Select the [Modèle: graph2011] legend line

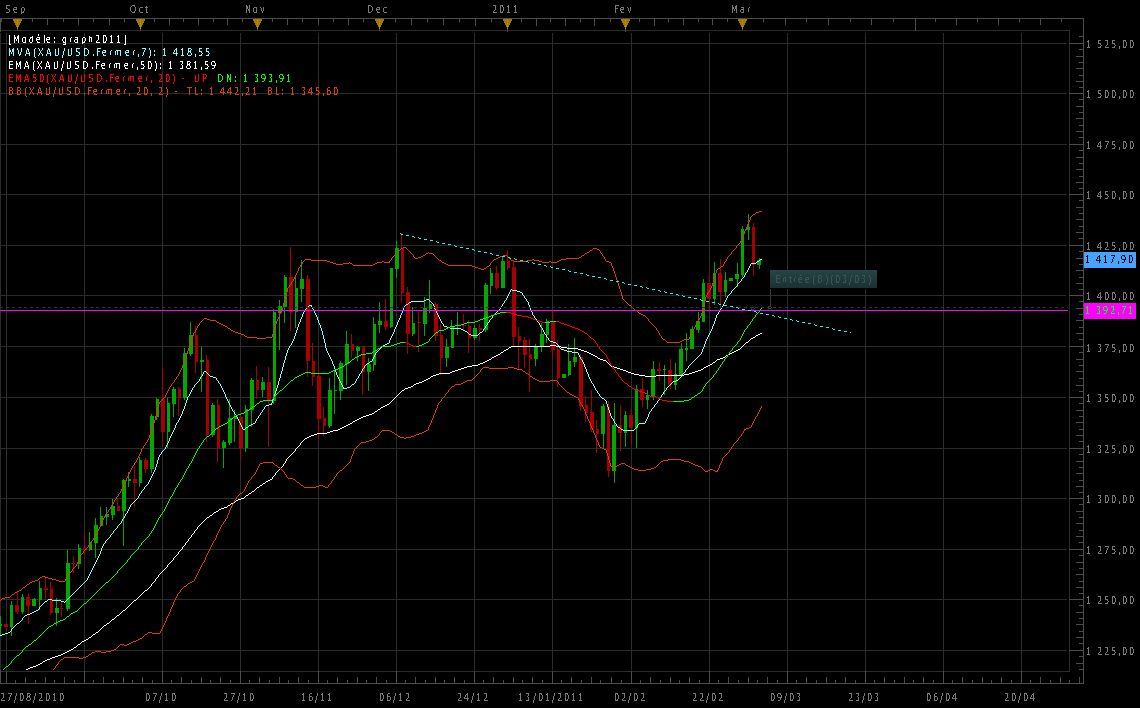(68, 39)
